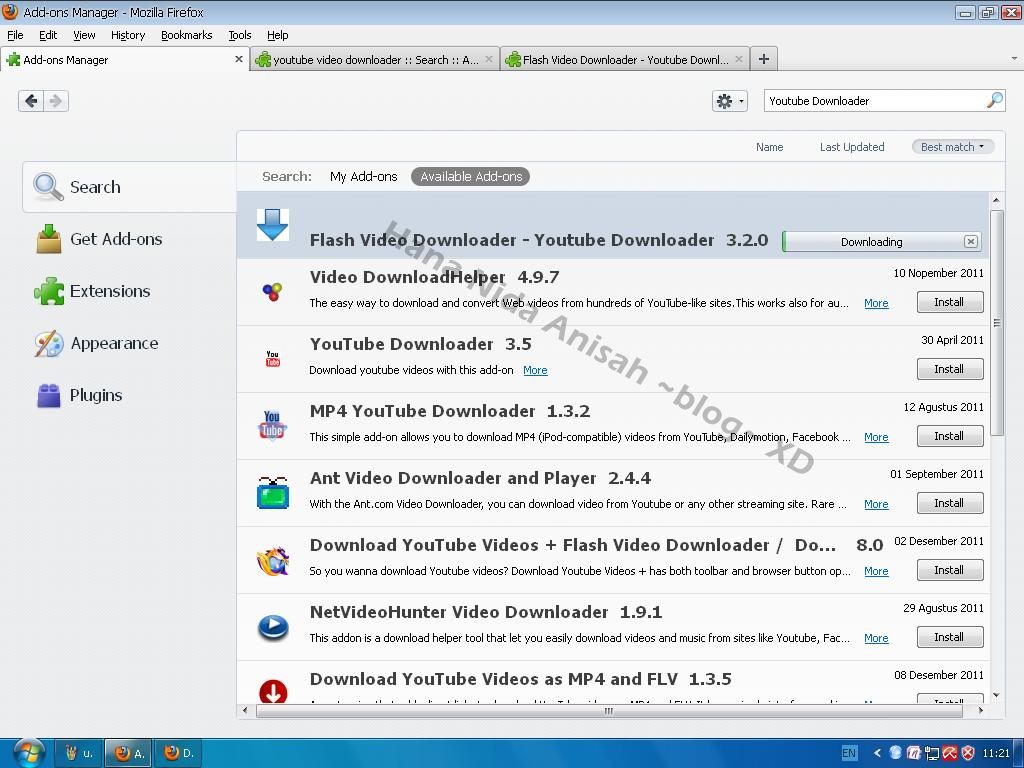Click the forward navigation arrow
This screenshot has width=1024, height=768.
tap(56, 101)
